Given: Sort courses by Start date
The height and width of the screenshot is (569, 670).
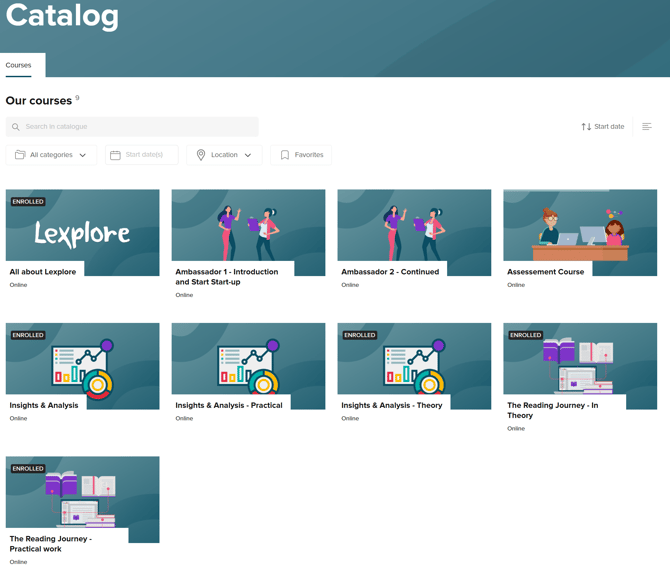Looking at the screenshot, I should [602, 127].
